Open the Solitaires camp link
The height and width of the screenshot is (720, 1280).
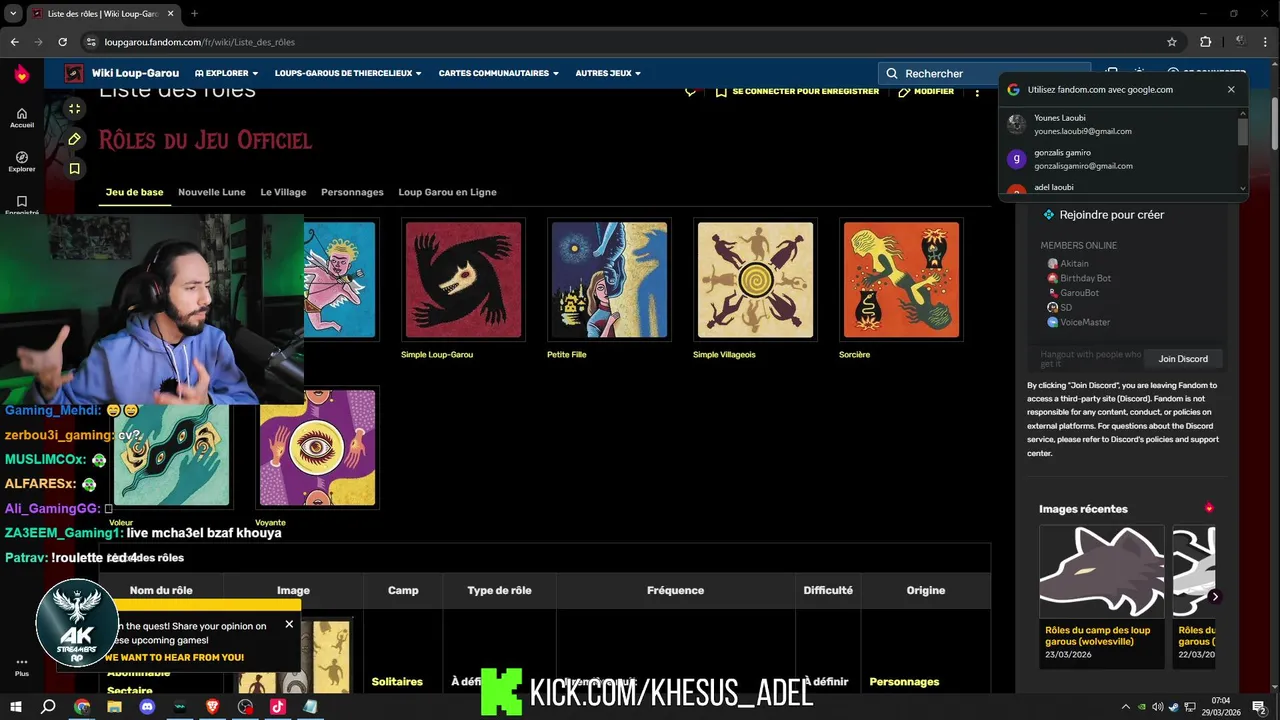pos(397,682)
